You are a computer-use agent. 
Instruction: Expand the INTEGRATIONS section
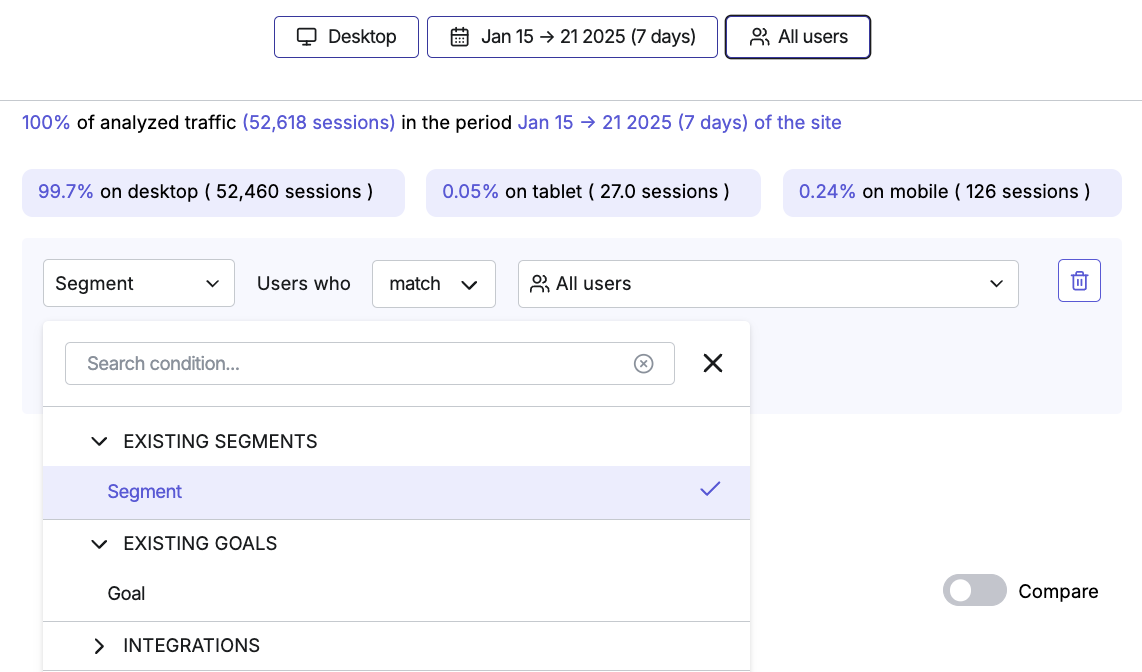tap(99, 645)
